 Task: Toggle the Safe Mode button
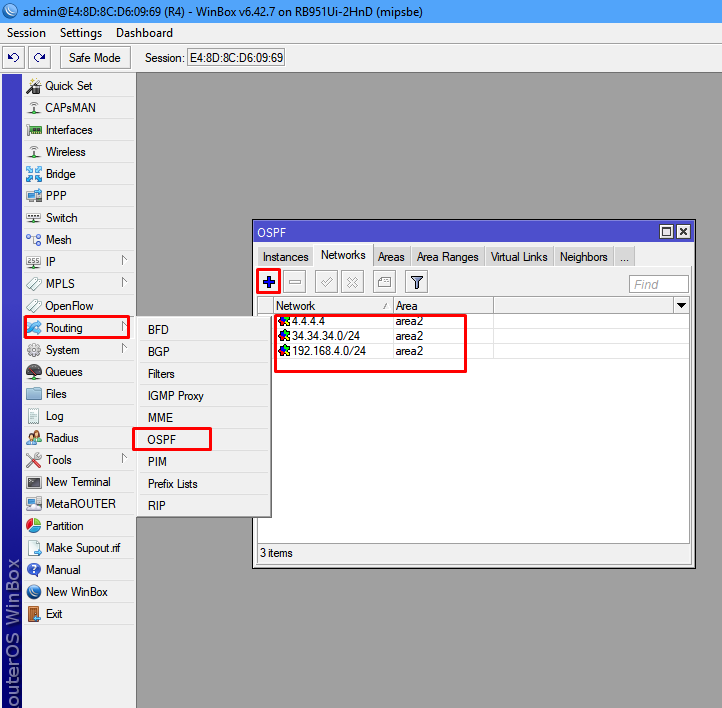click(95, 58)
